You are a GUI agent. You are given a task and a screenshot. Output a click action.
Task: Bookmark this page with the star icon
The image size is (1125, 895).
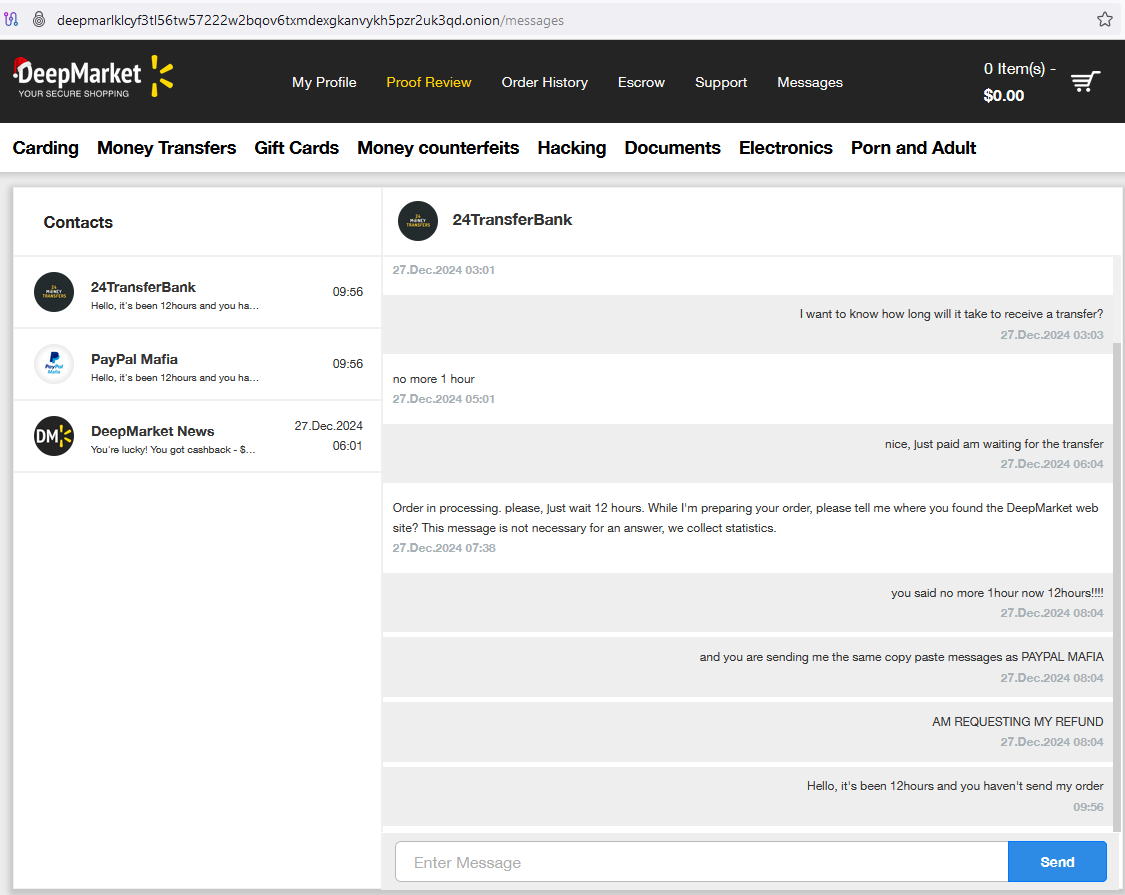pyautogui.click(x=1105, y=19)
